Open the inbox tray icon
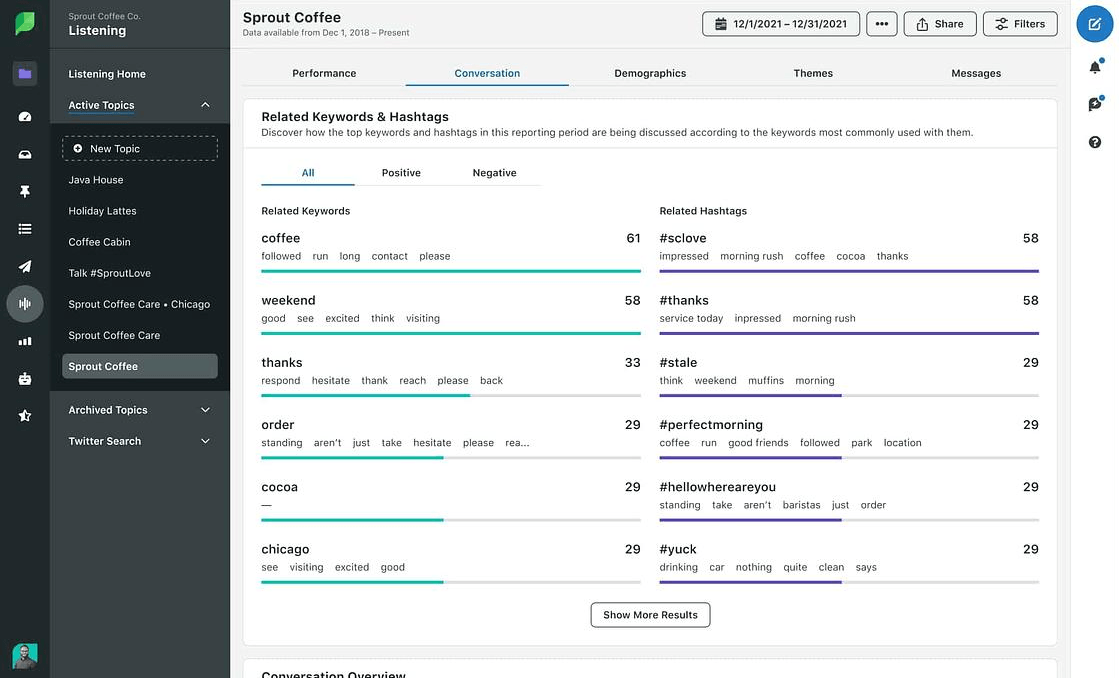Image resolution: width=1119 pixels, height=678 pixels. click(x=25, y=154)
